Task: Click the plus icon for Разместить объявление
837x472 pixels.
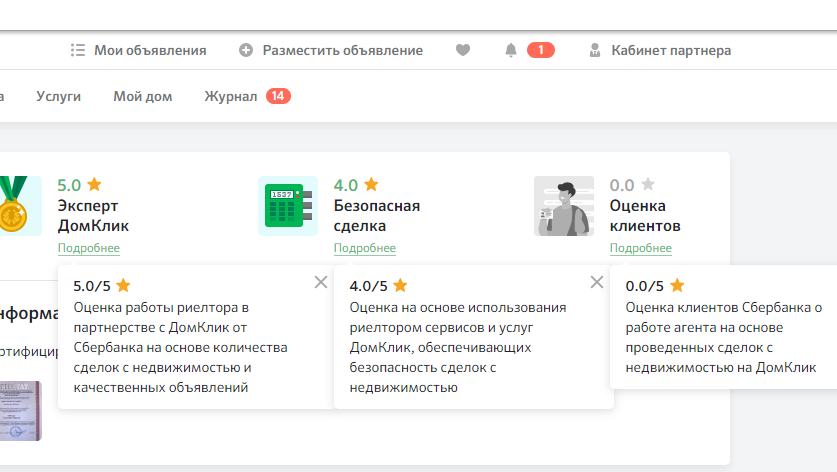Action: [x=246, y=50]
